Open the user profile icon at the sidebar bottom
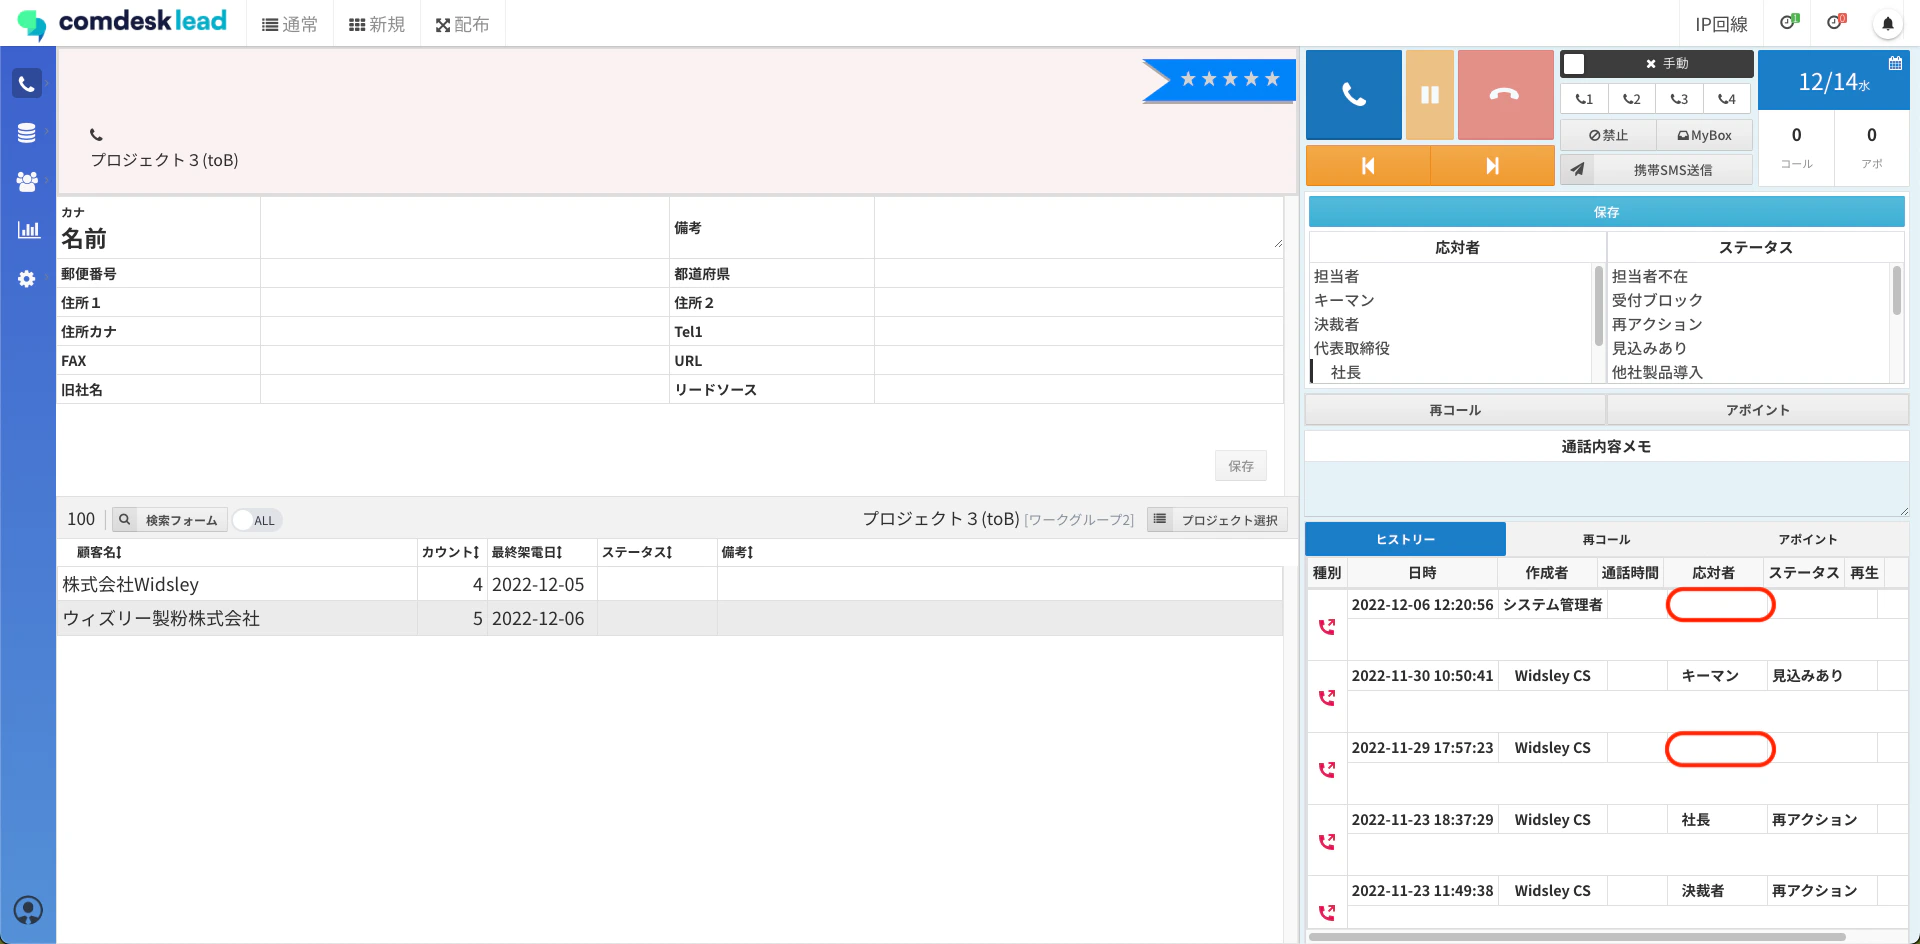This screenshot has height=944, width=1920. click(x=28, y=910)
